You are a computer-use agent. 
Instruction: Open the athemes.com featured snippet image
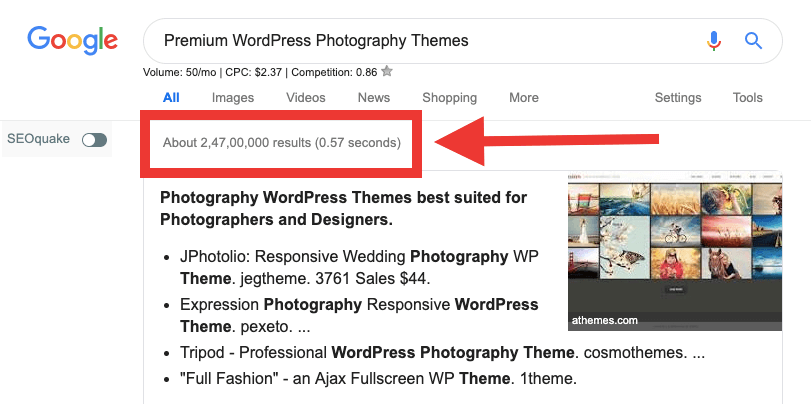[x=674, y=250]
